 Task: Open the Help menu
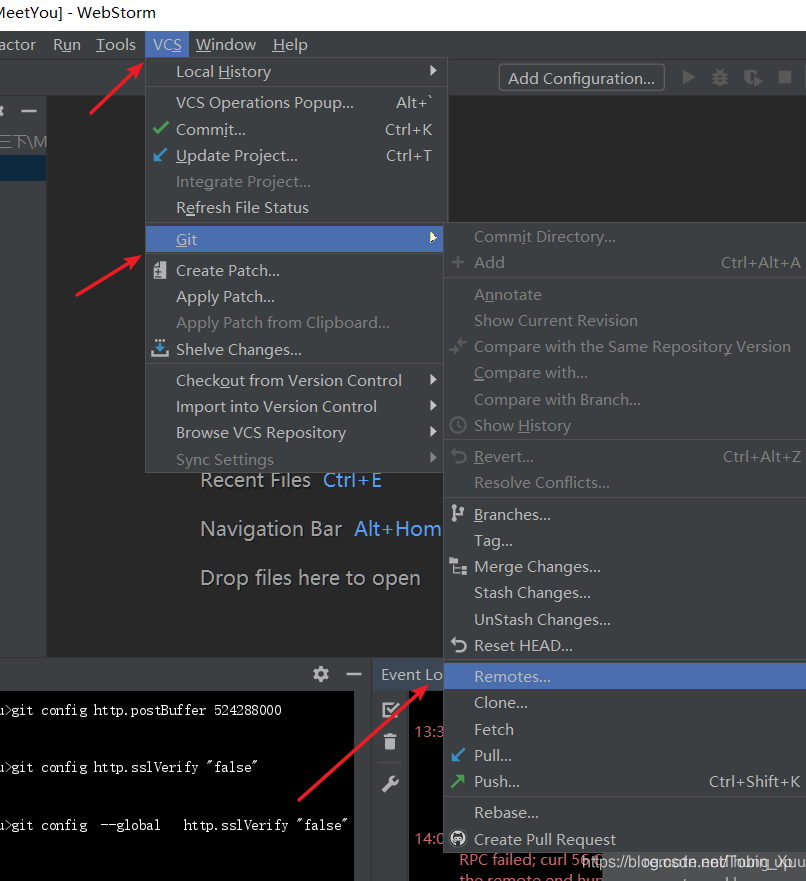[x=290, y=44]
